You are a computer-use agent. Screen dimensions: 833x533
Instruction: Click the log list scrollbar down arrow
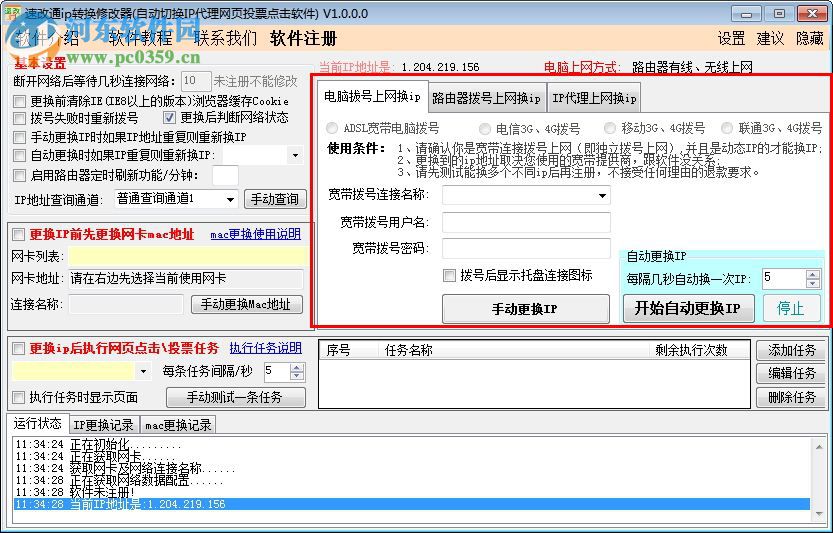point(819,513)
